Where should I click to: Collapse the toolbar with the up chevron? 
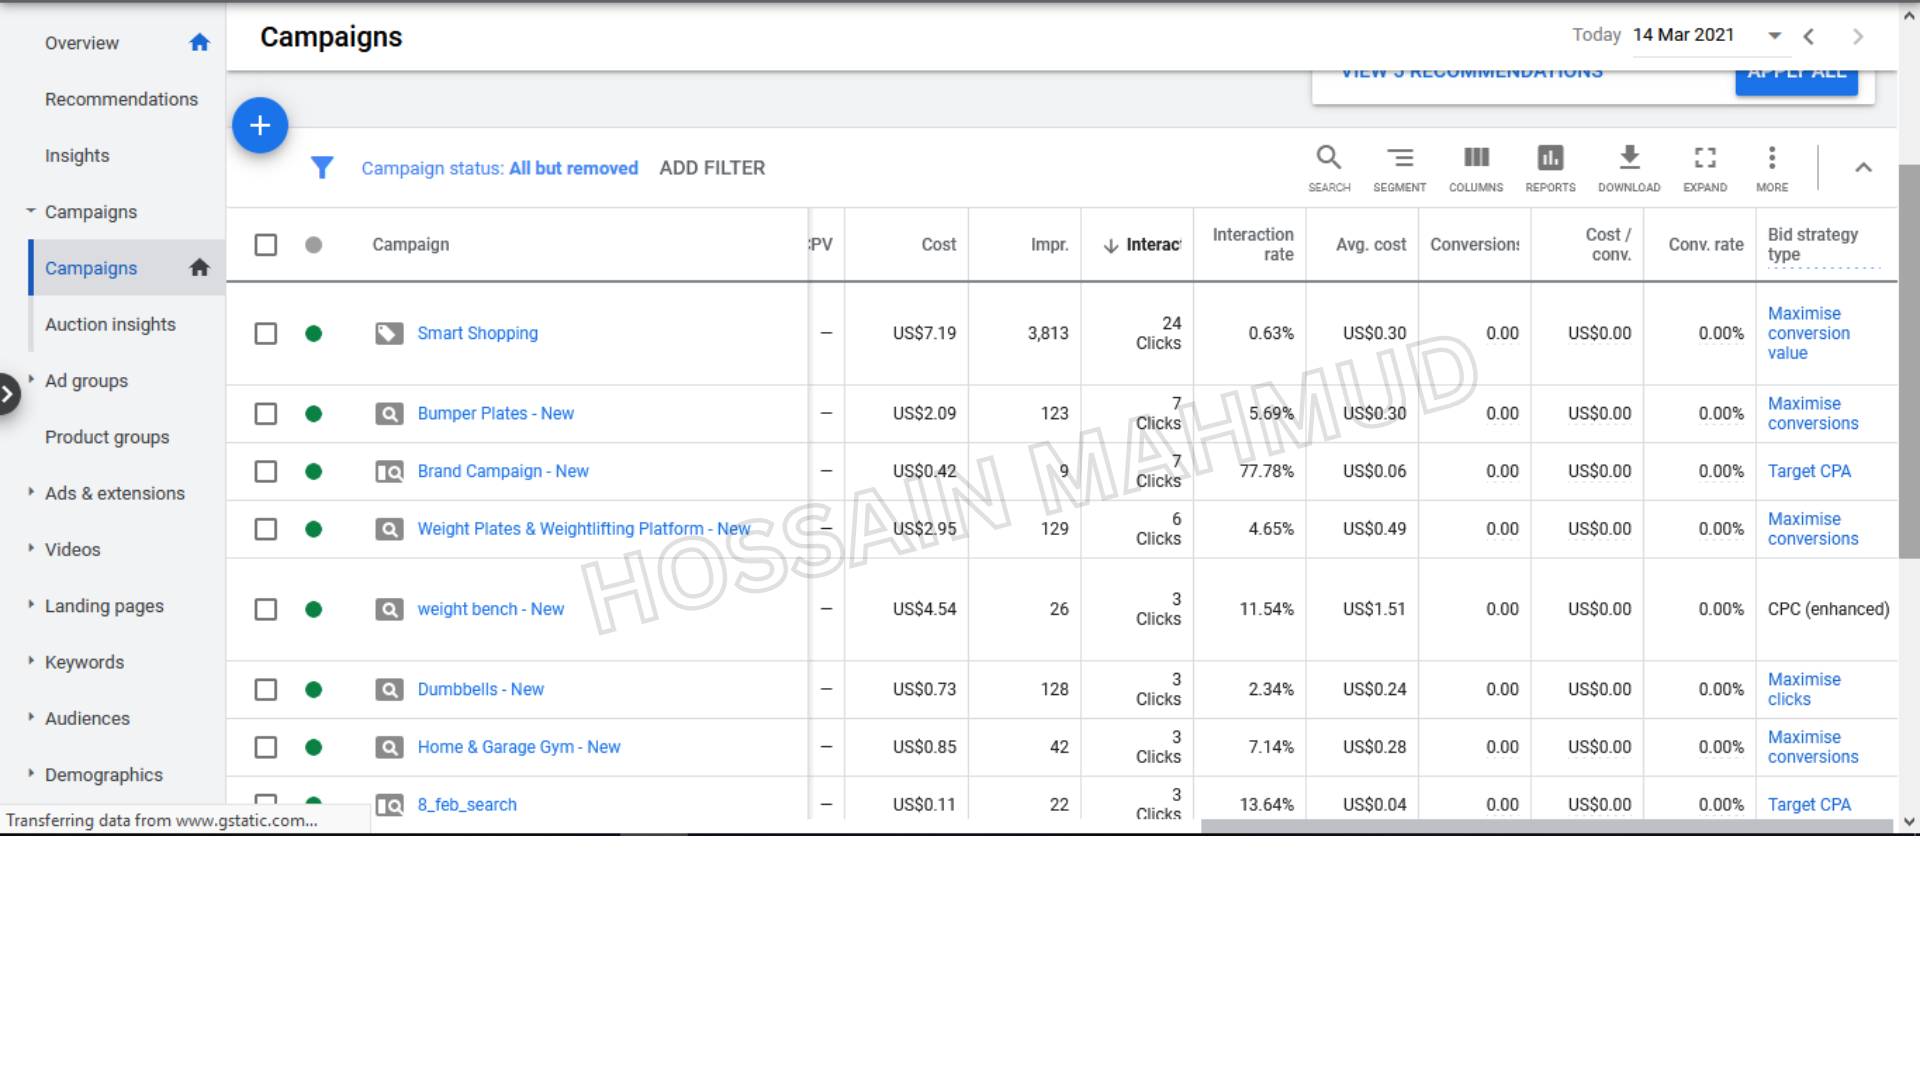click(x=1863, y=168)
